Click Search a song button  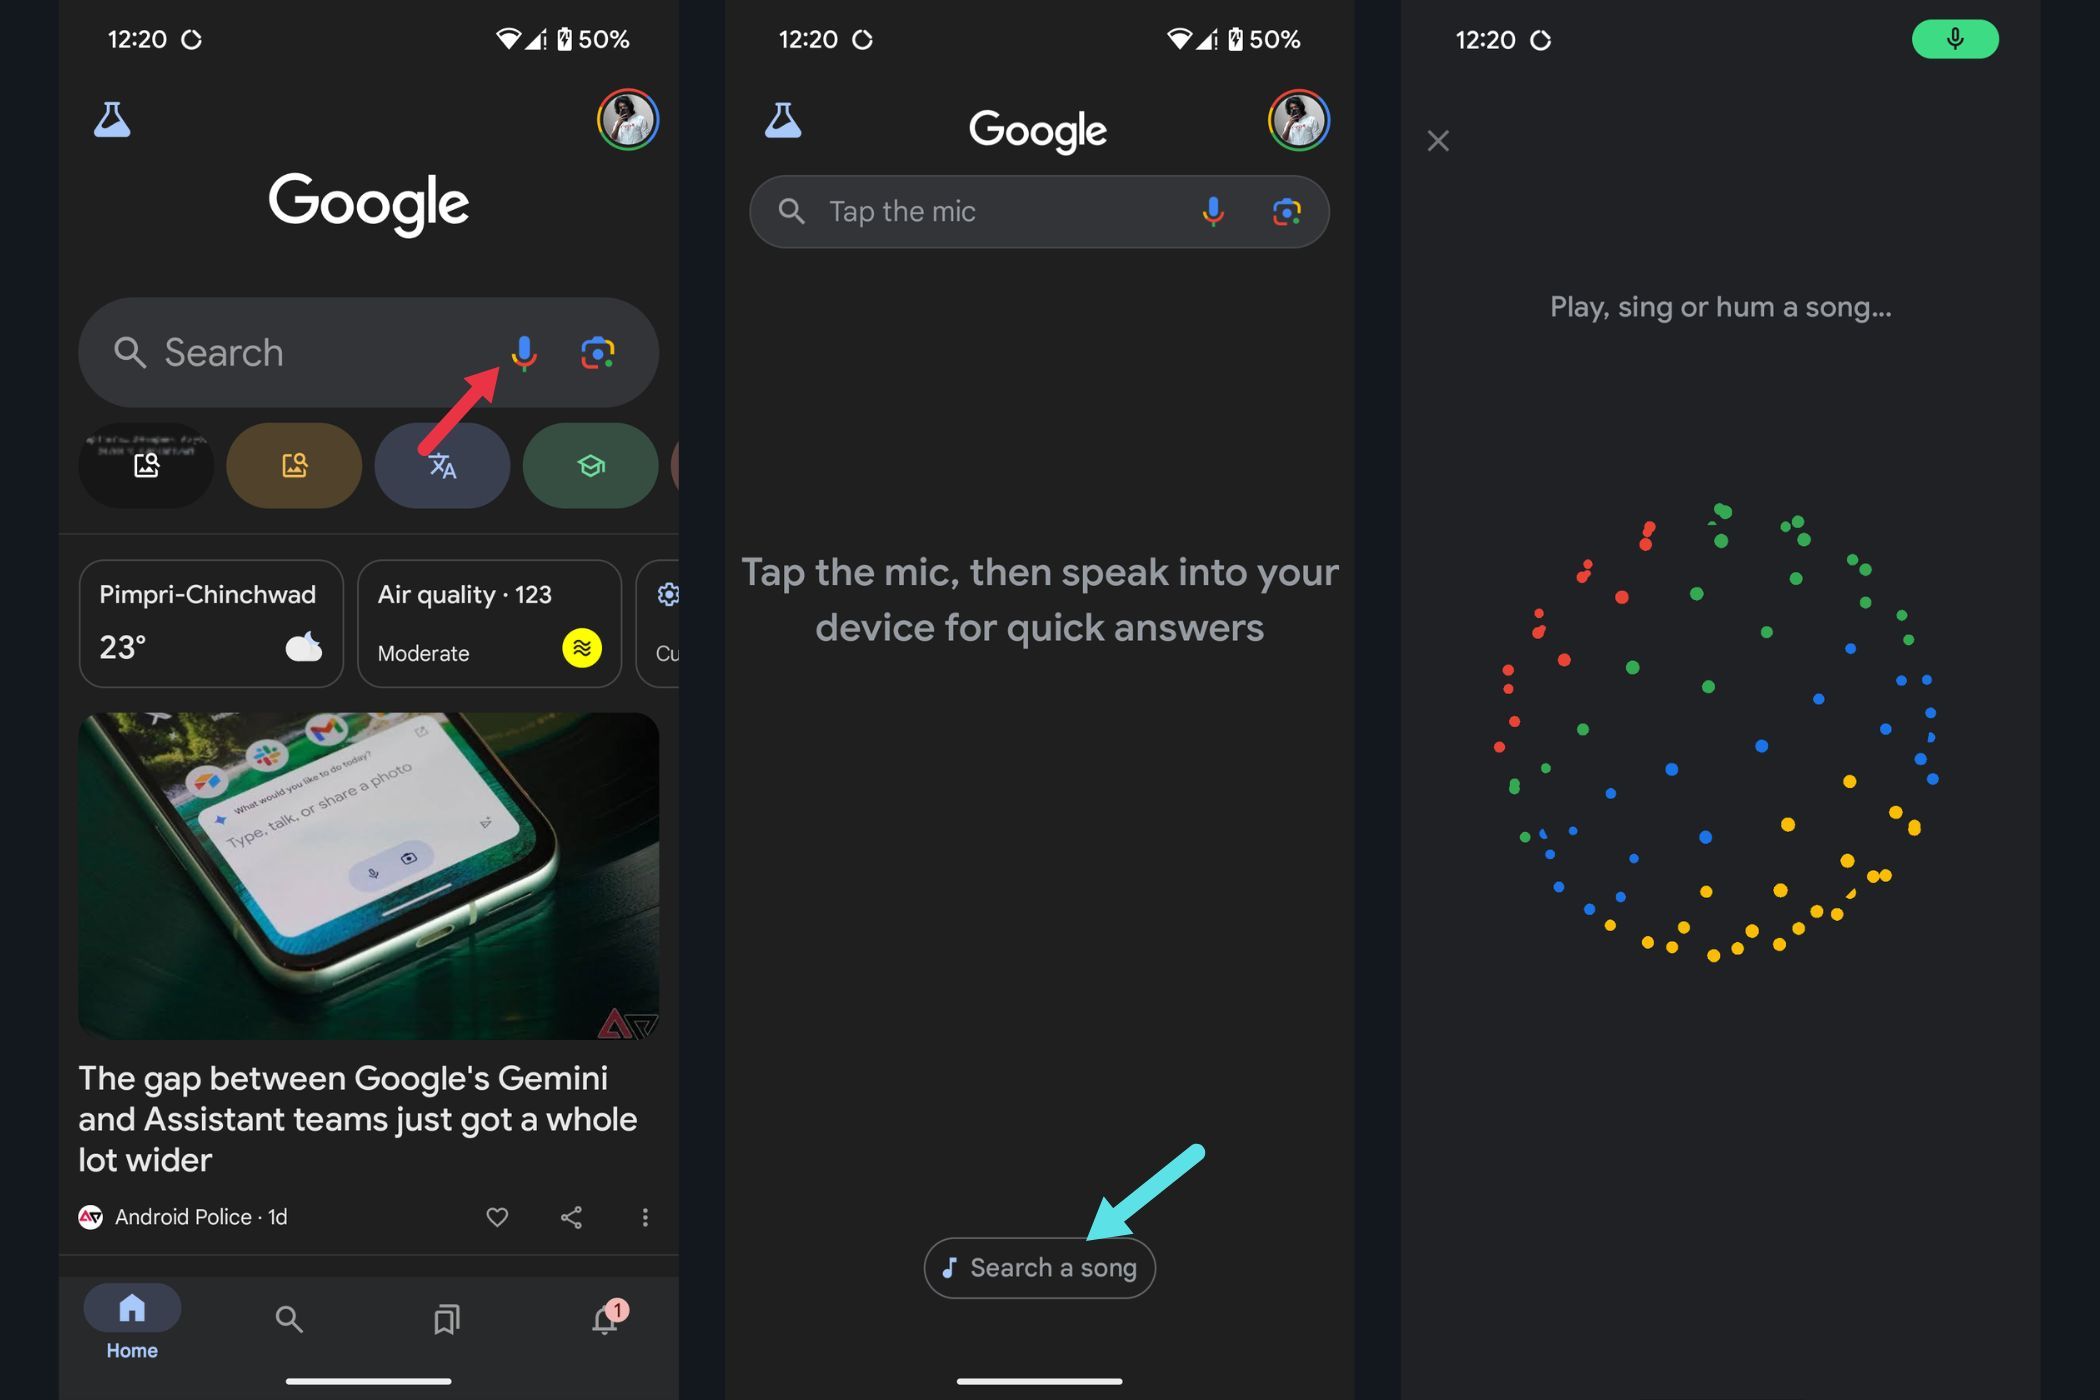[x=1041, y=1267]
